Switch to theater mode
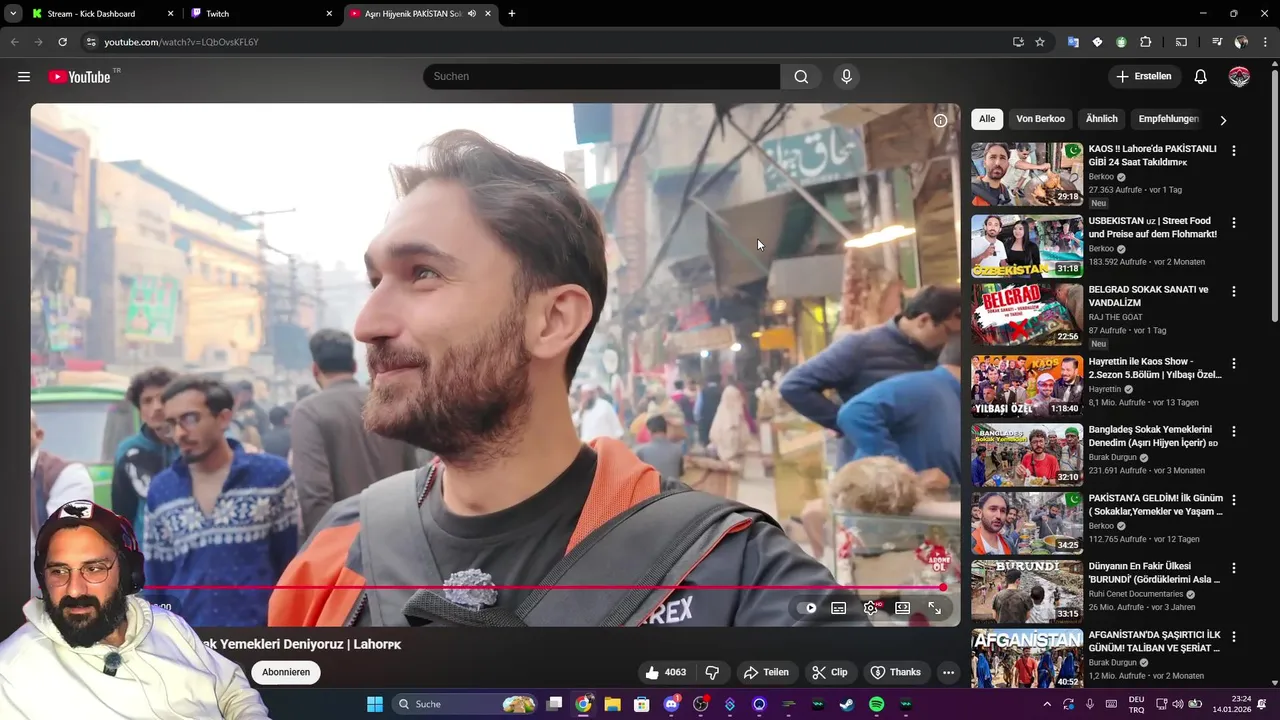 (903, 608)
